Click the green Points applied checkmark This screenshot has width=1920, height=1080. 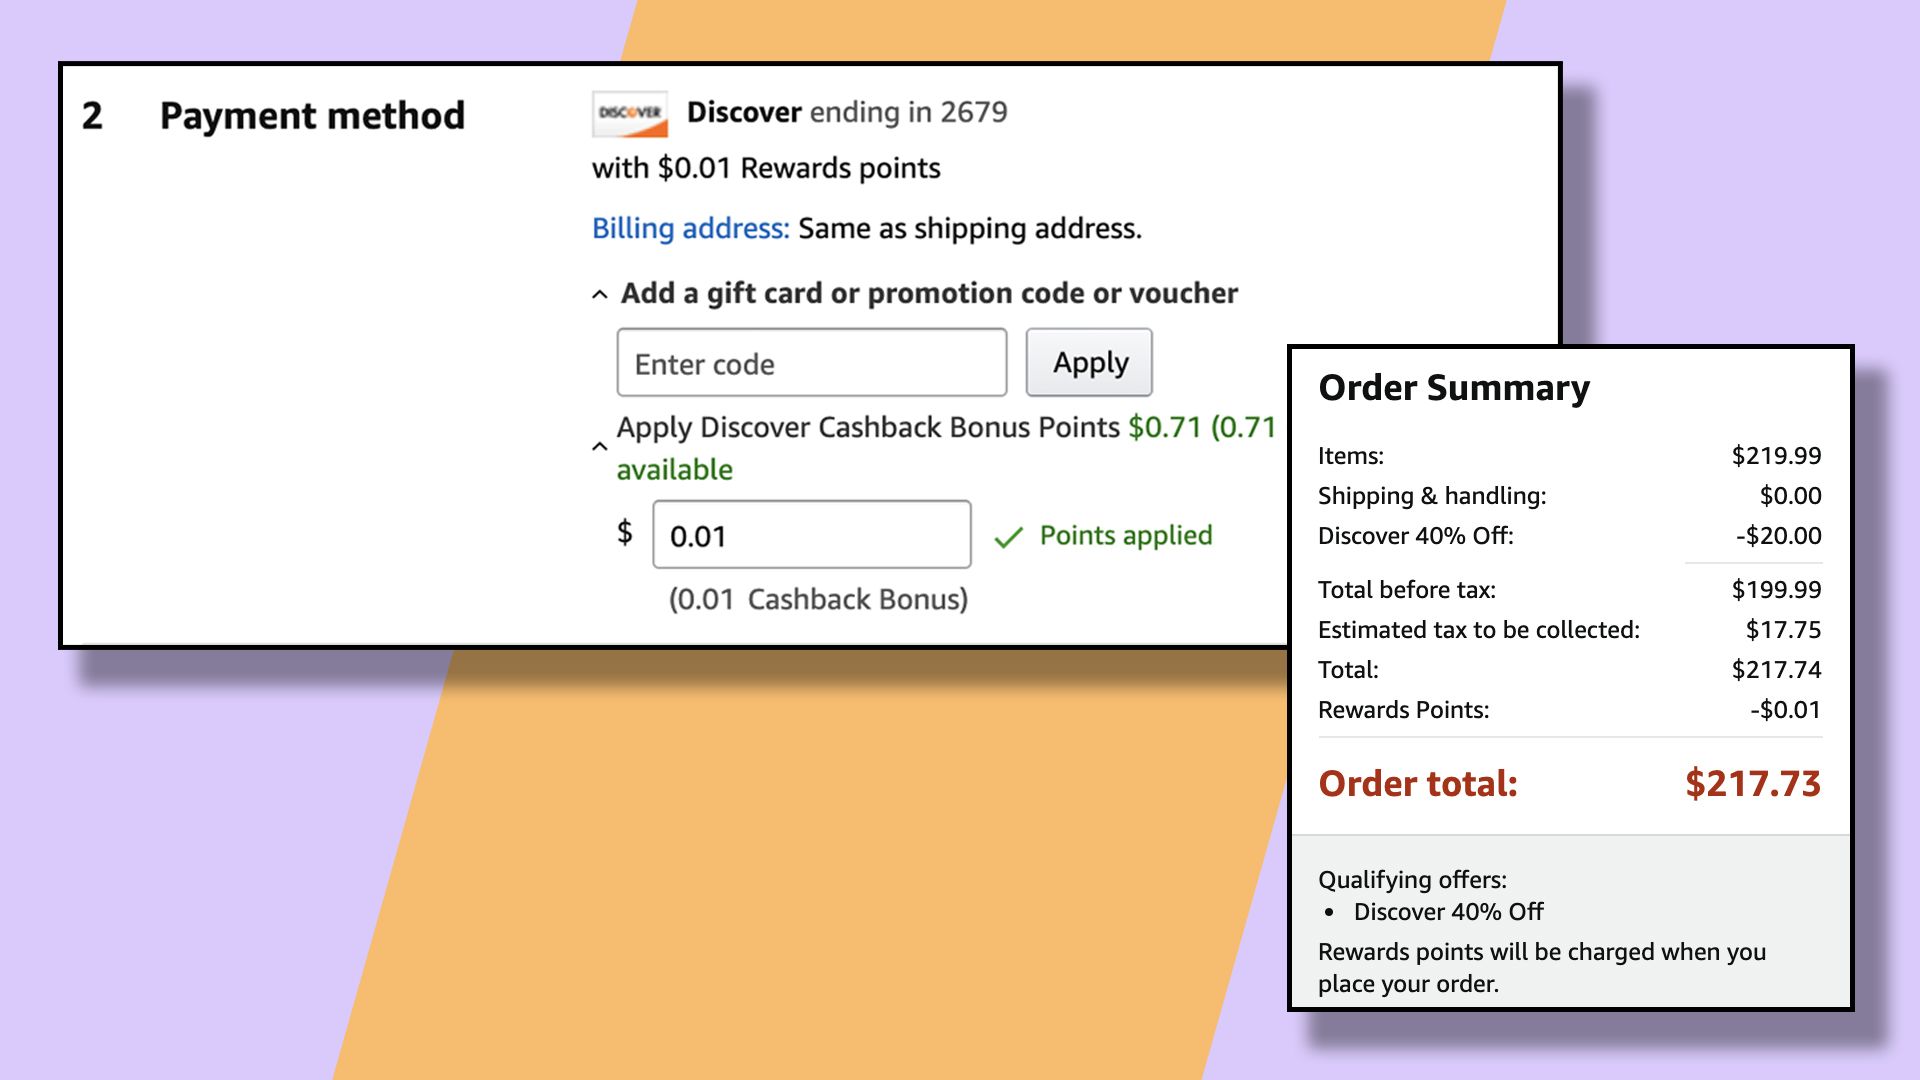pyautogui.click(x=1008, y=538)
